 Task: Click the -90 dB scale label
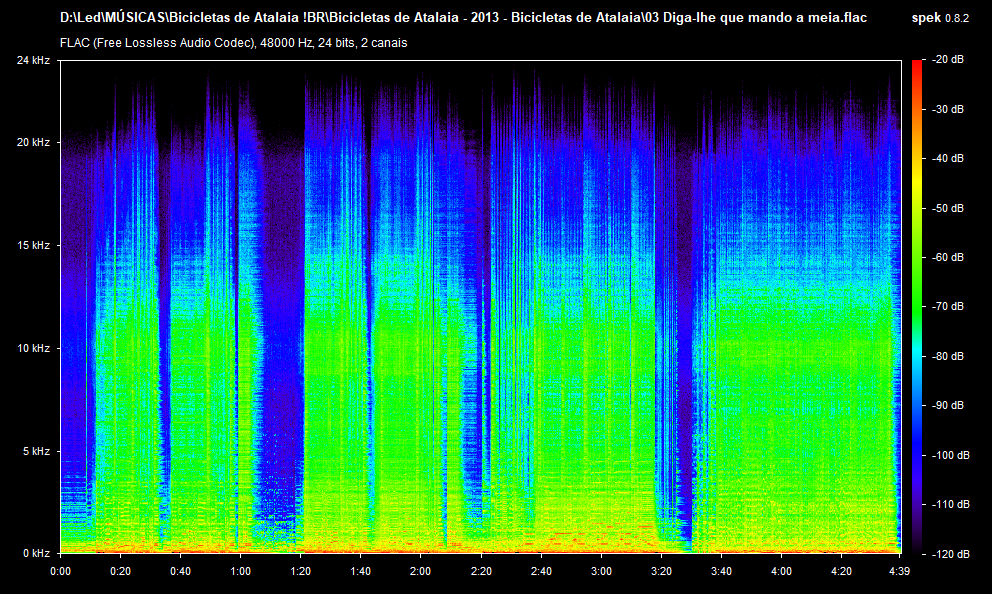click(948, 405)
